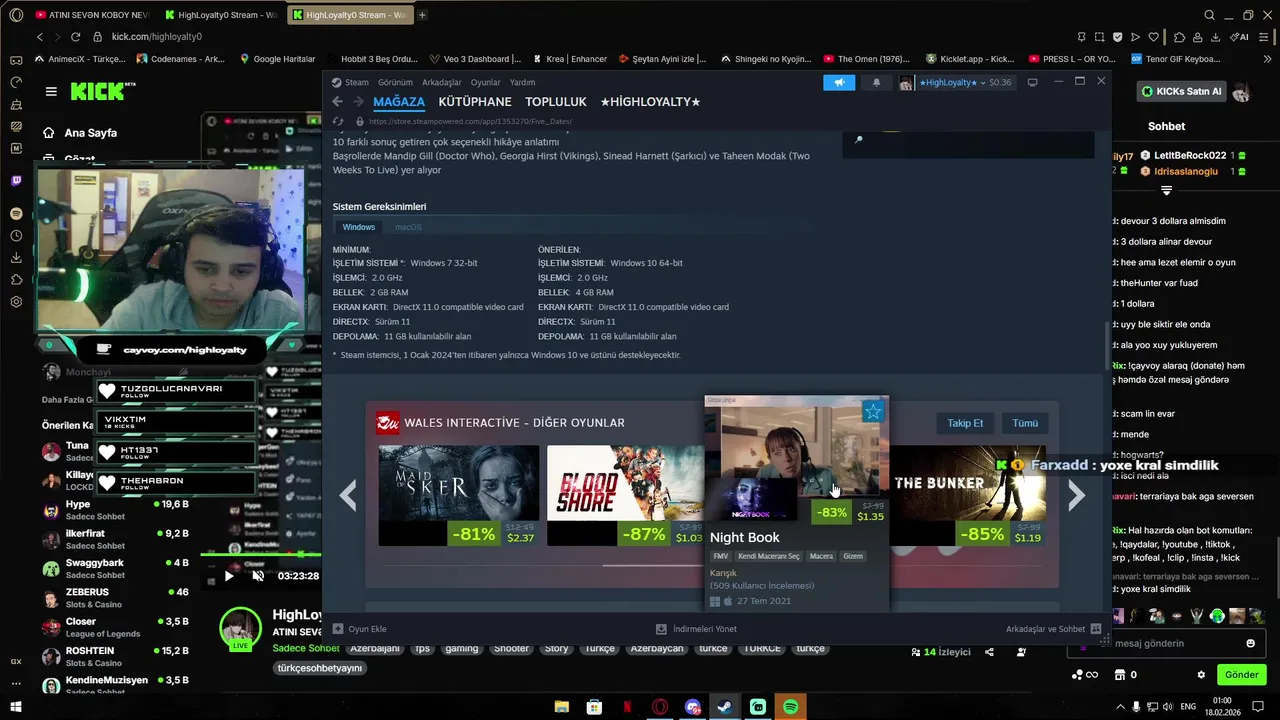The image size is (1280, 720).
Task: Open Steam TOPLULUK tab
Action: [556, 102]
